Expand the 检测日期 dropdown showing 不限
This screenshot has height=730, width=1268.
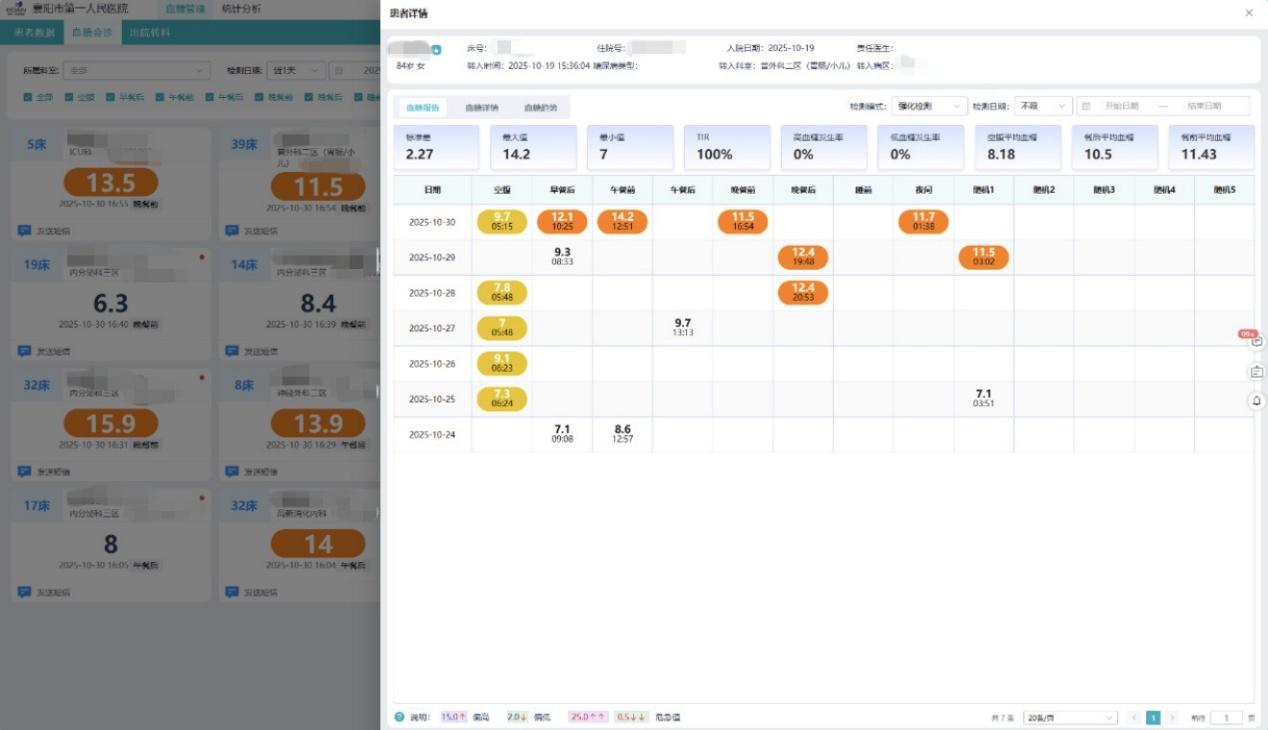click(x=1043, y=106)
